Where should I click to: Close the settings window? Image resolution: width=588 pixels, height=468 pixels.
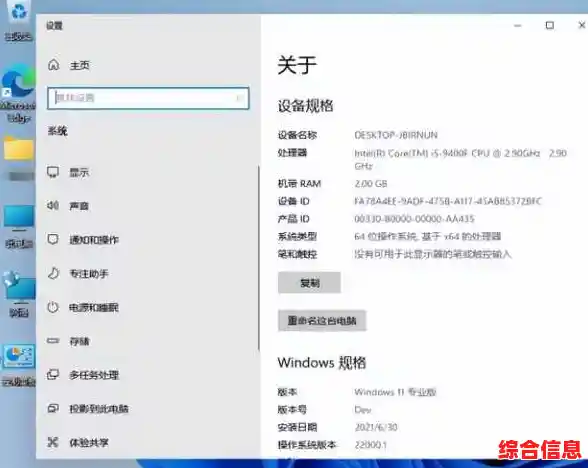click(x=581, y=26)
